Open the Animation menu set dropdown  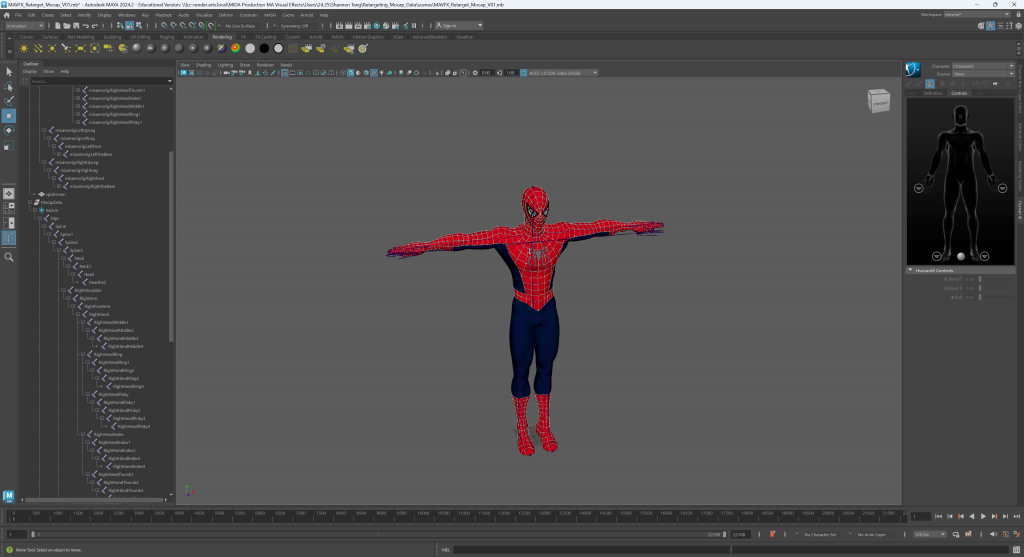pos(24,26)
